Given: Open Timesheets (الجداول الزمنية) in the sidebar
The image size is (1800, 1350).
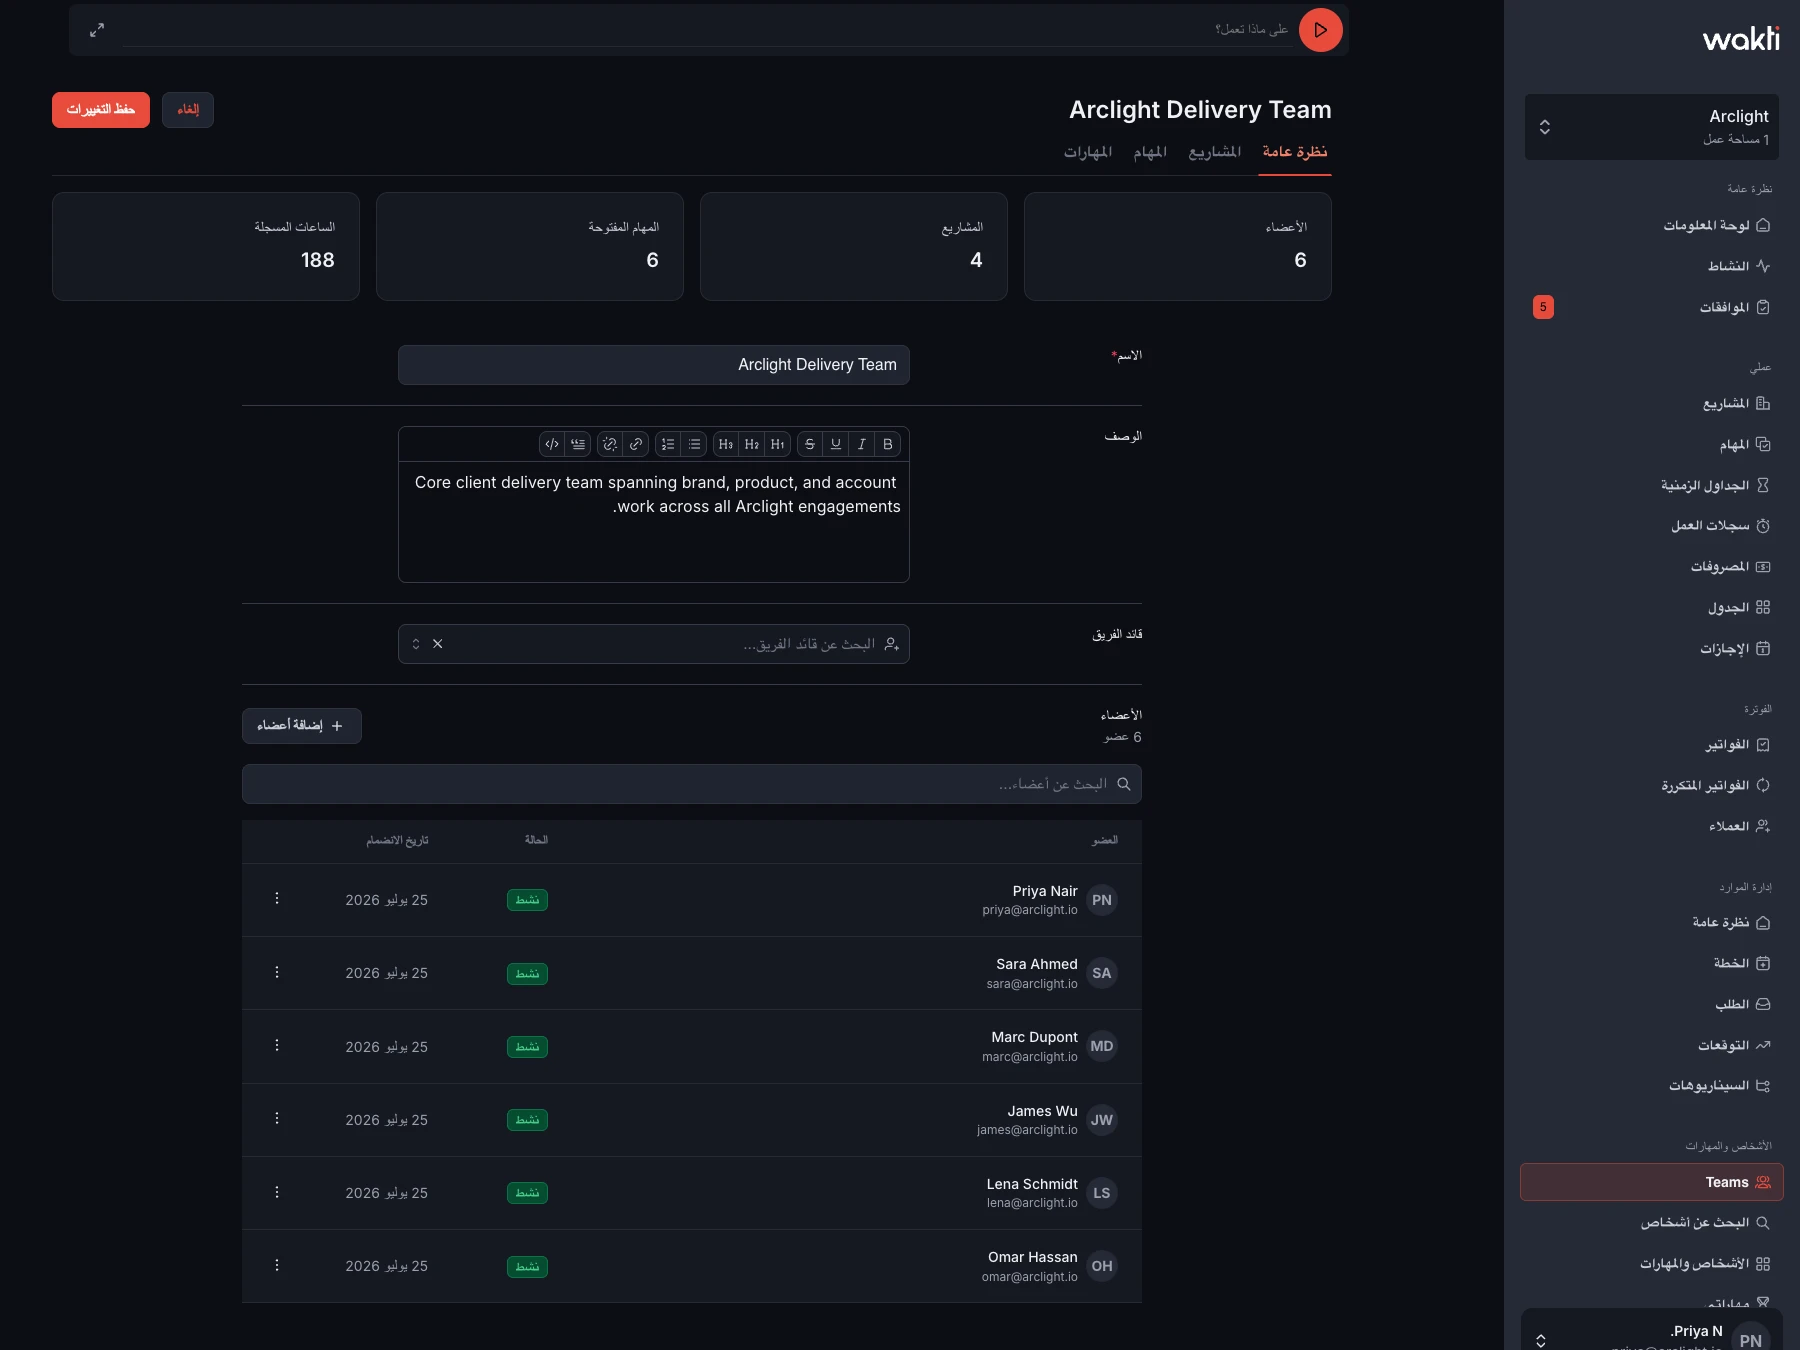Looking at the screenshot, I should click(1652, 486).
